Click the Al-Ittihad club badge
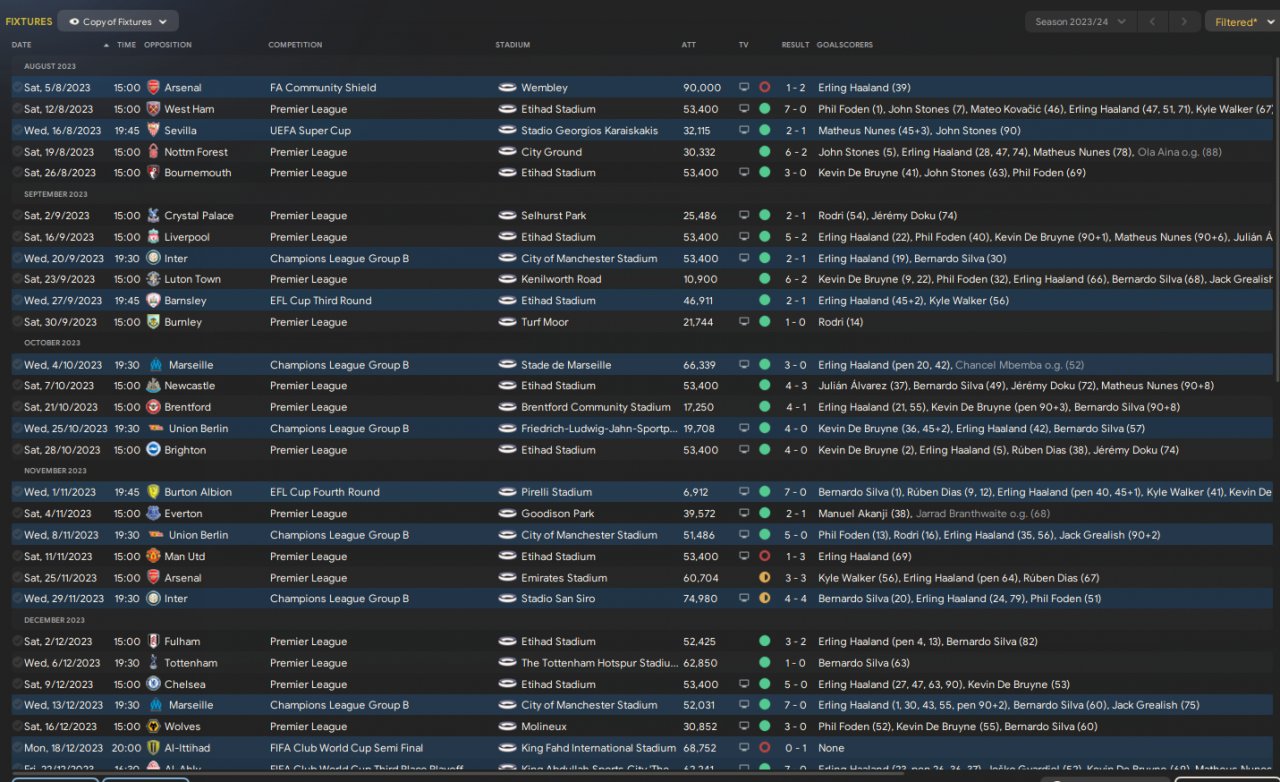This screenshot has width=1280, height=782. click(153, 748)
